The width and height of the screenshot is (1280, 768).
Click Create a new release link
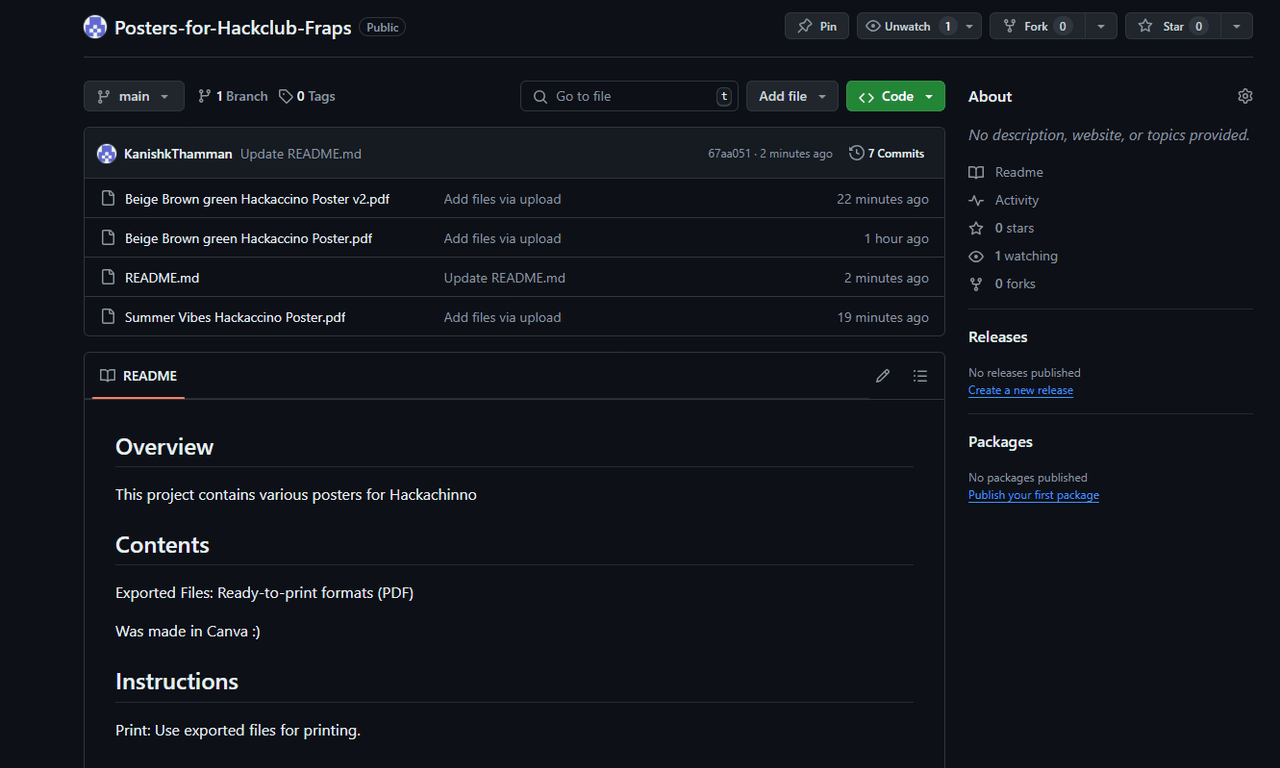[1021, 390]
